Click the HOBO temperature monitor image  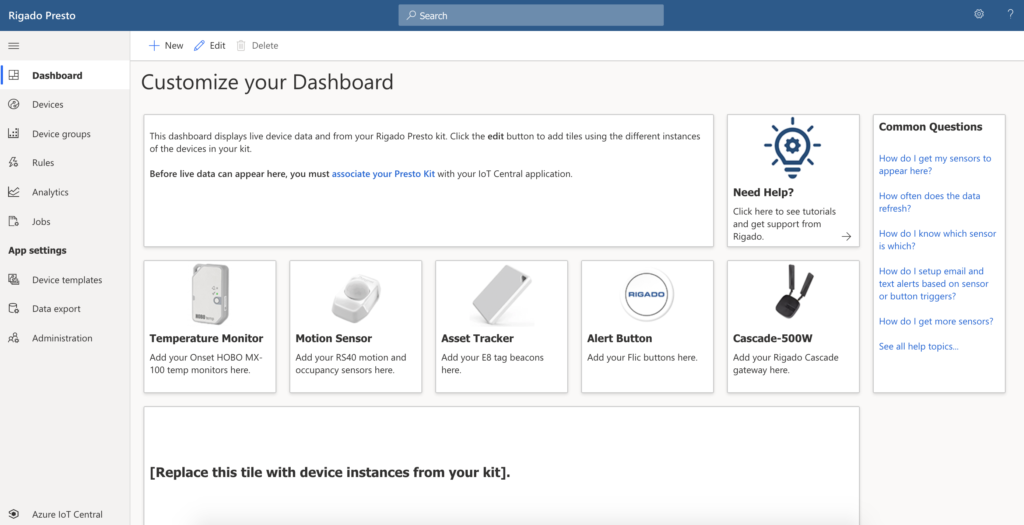[x=210, y=294]
